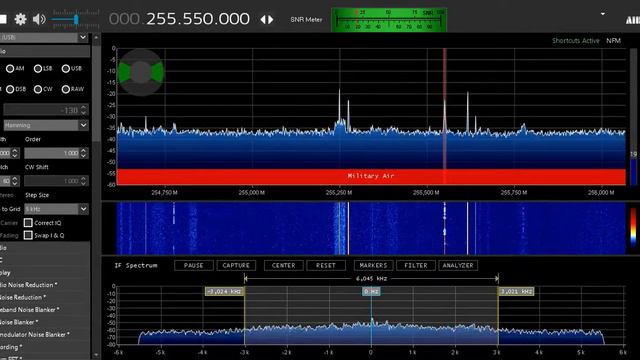Click the side panel scroll up arrow

(96, 37)
